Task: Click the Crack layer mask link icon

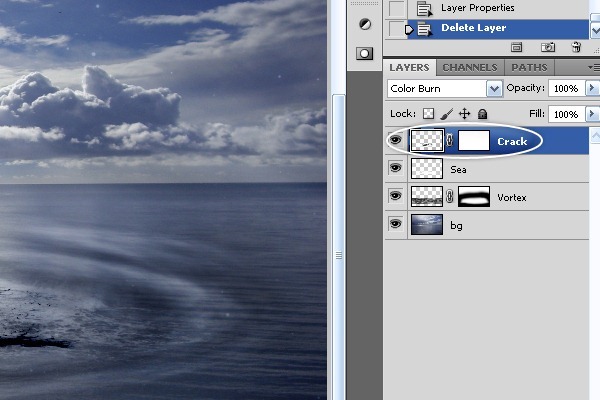Action: pyautogui.click(x=451, y=141)
